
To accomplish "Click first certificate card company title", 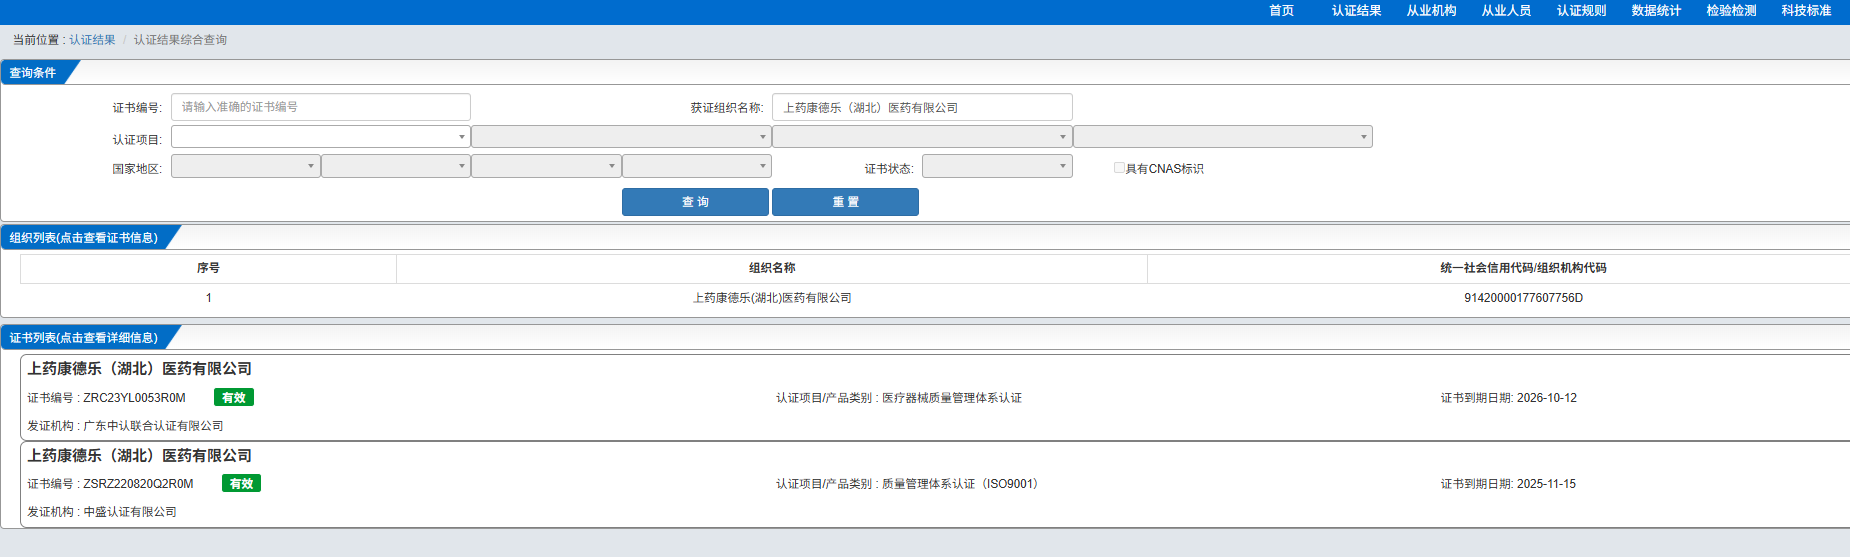I will point(140,369).
